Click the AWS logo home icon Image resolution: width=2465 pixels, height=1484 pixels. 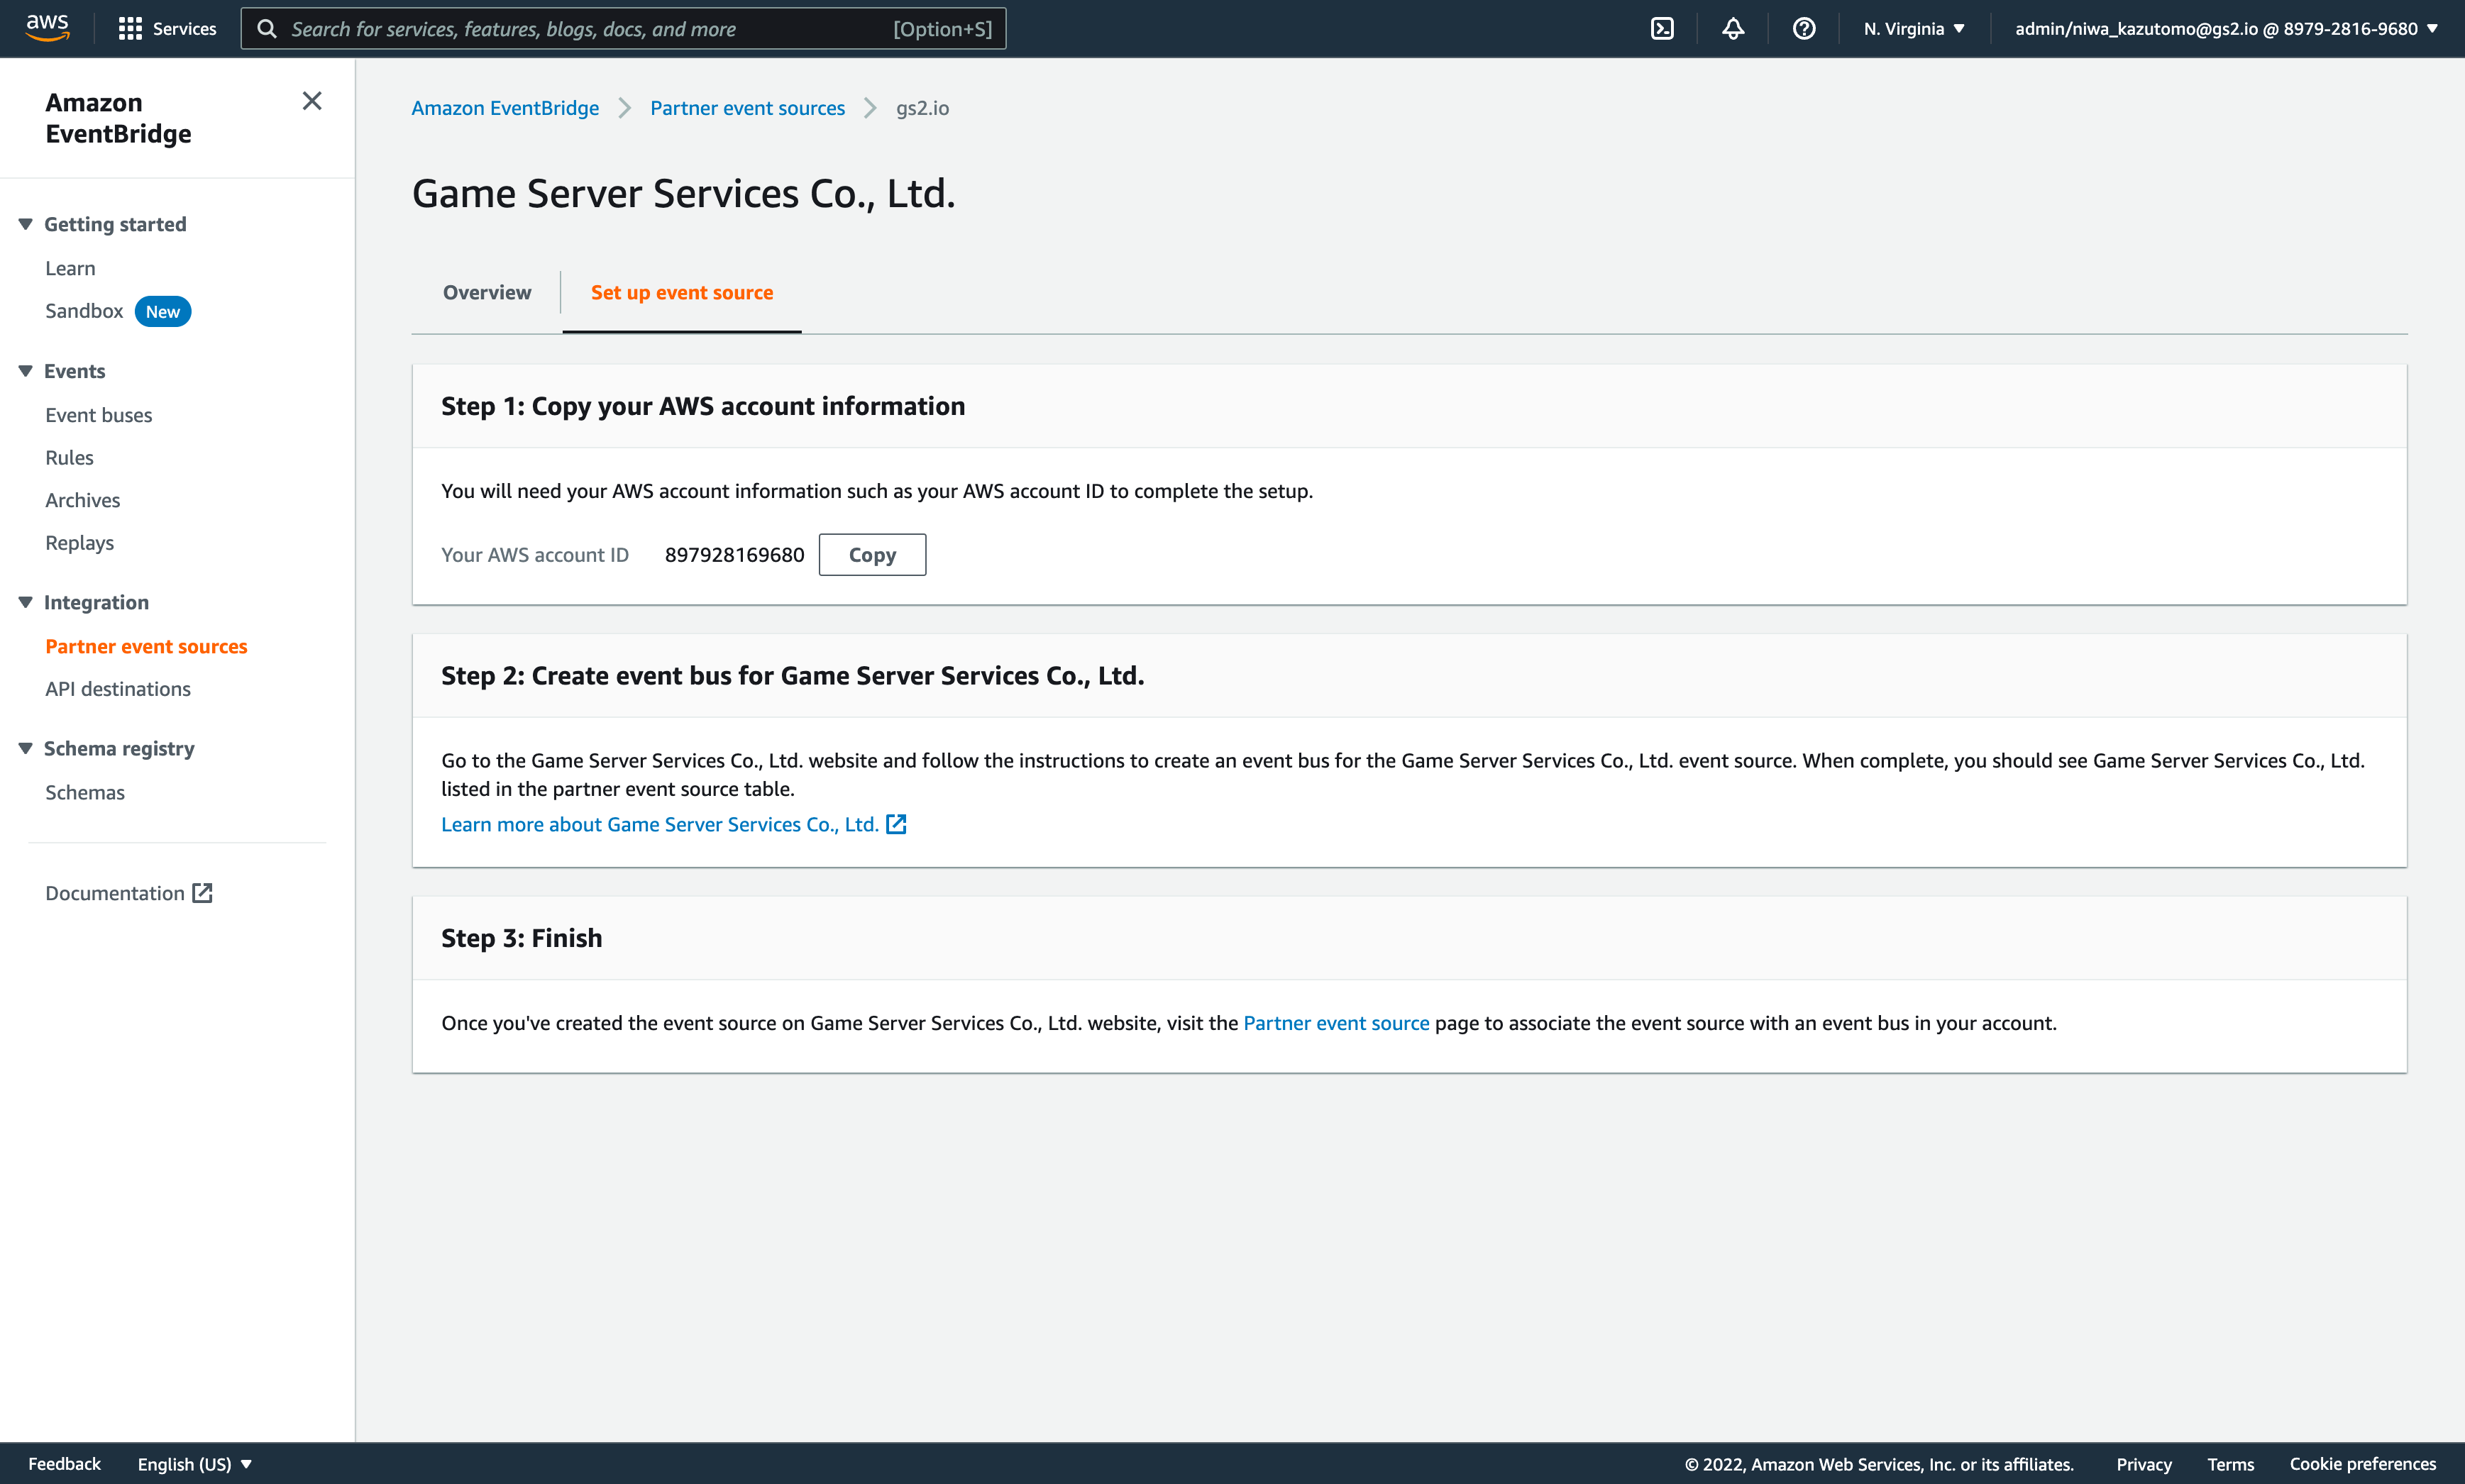click(47, 28)
